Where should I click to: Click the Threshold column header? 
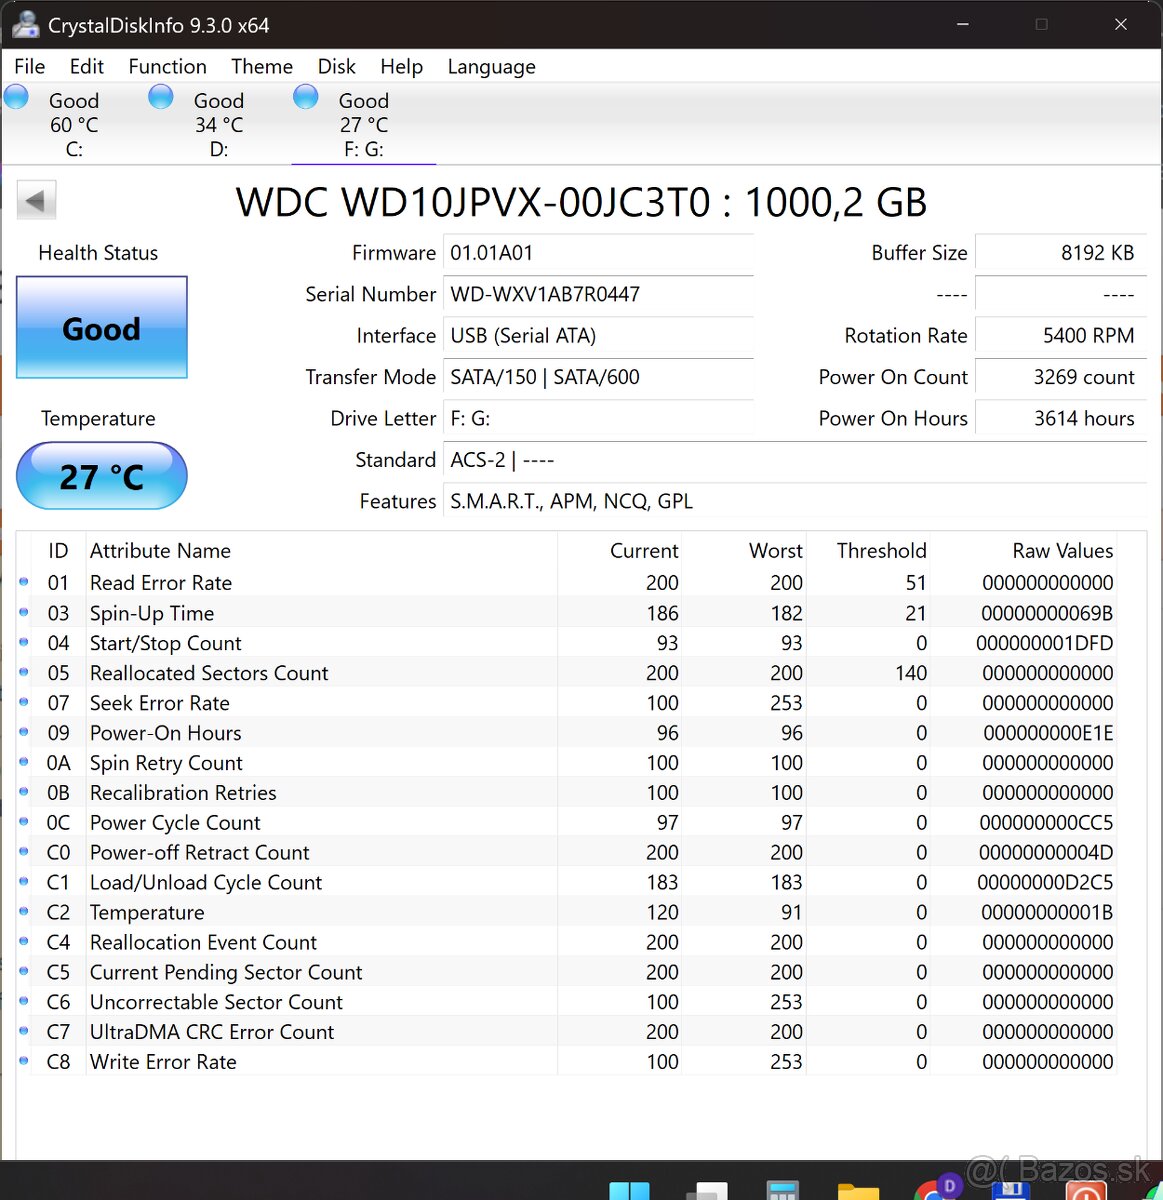[x=882, y=551]
